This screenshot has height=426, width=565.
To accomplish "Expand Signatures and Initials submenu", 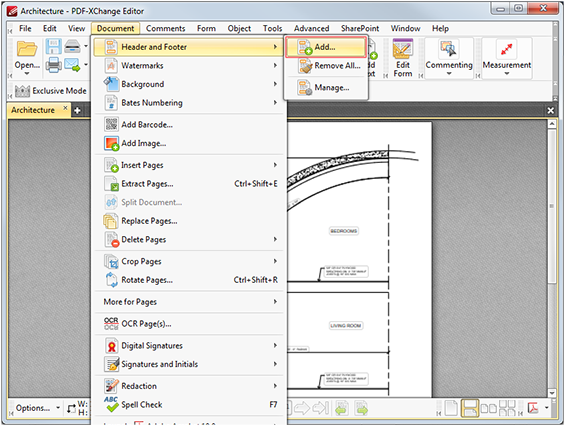I will point(189,364).
